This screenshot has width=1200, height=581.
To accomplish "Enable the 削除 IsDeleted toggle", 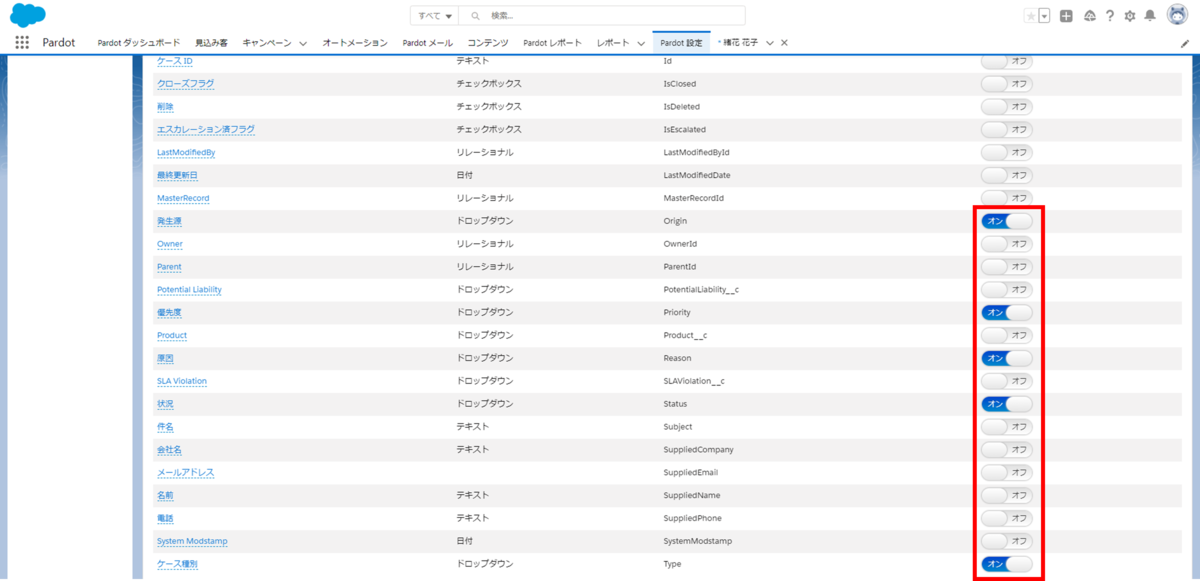I will 1006,106.
